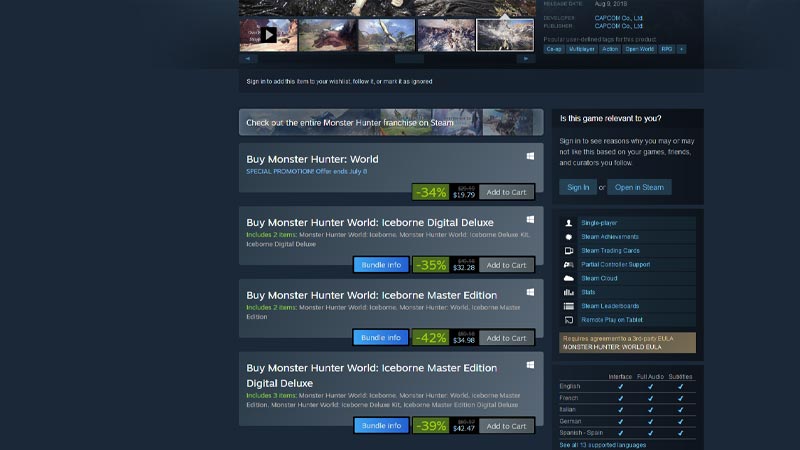Screen dimensions: 800x450
Task: Play the video thumbnail in the media strip
Action: (268, 35)
